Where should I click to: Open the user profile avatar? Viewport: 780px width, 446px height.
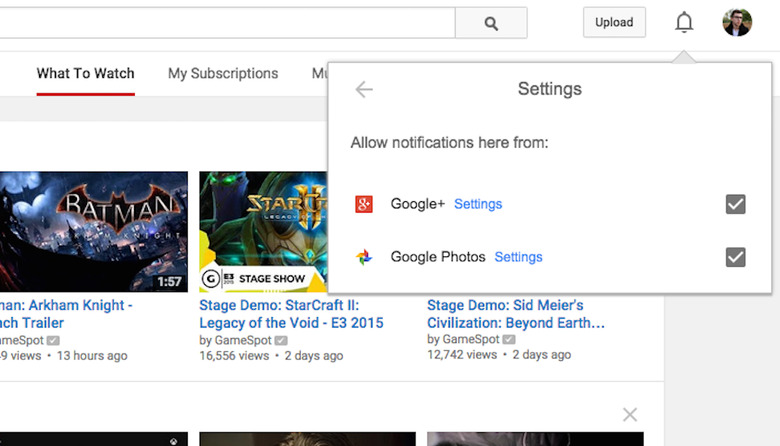tap(737, 23)
